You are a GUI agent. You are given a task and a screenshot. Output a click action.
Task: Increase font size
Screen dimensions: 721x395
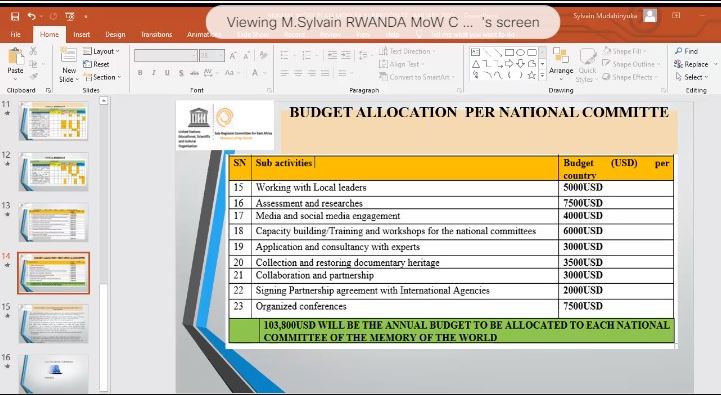coord(233,56)
